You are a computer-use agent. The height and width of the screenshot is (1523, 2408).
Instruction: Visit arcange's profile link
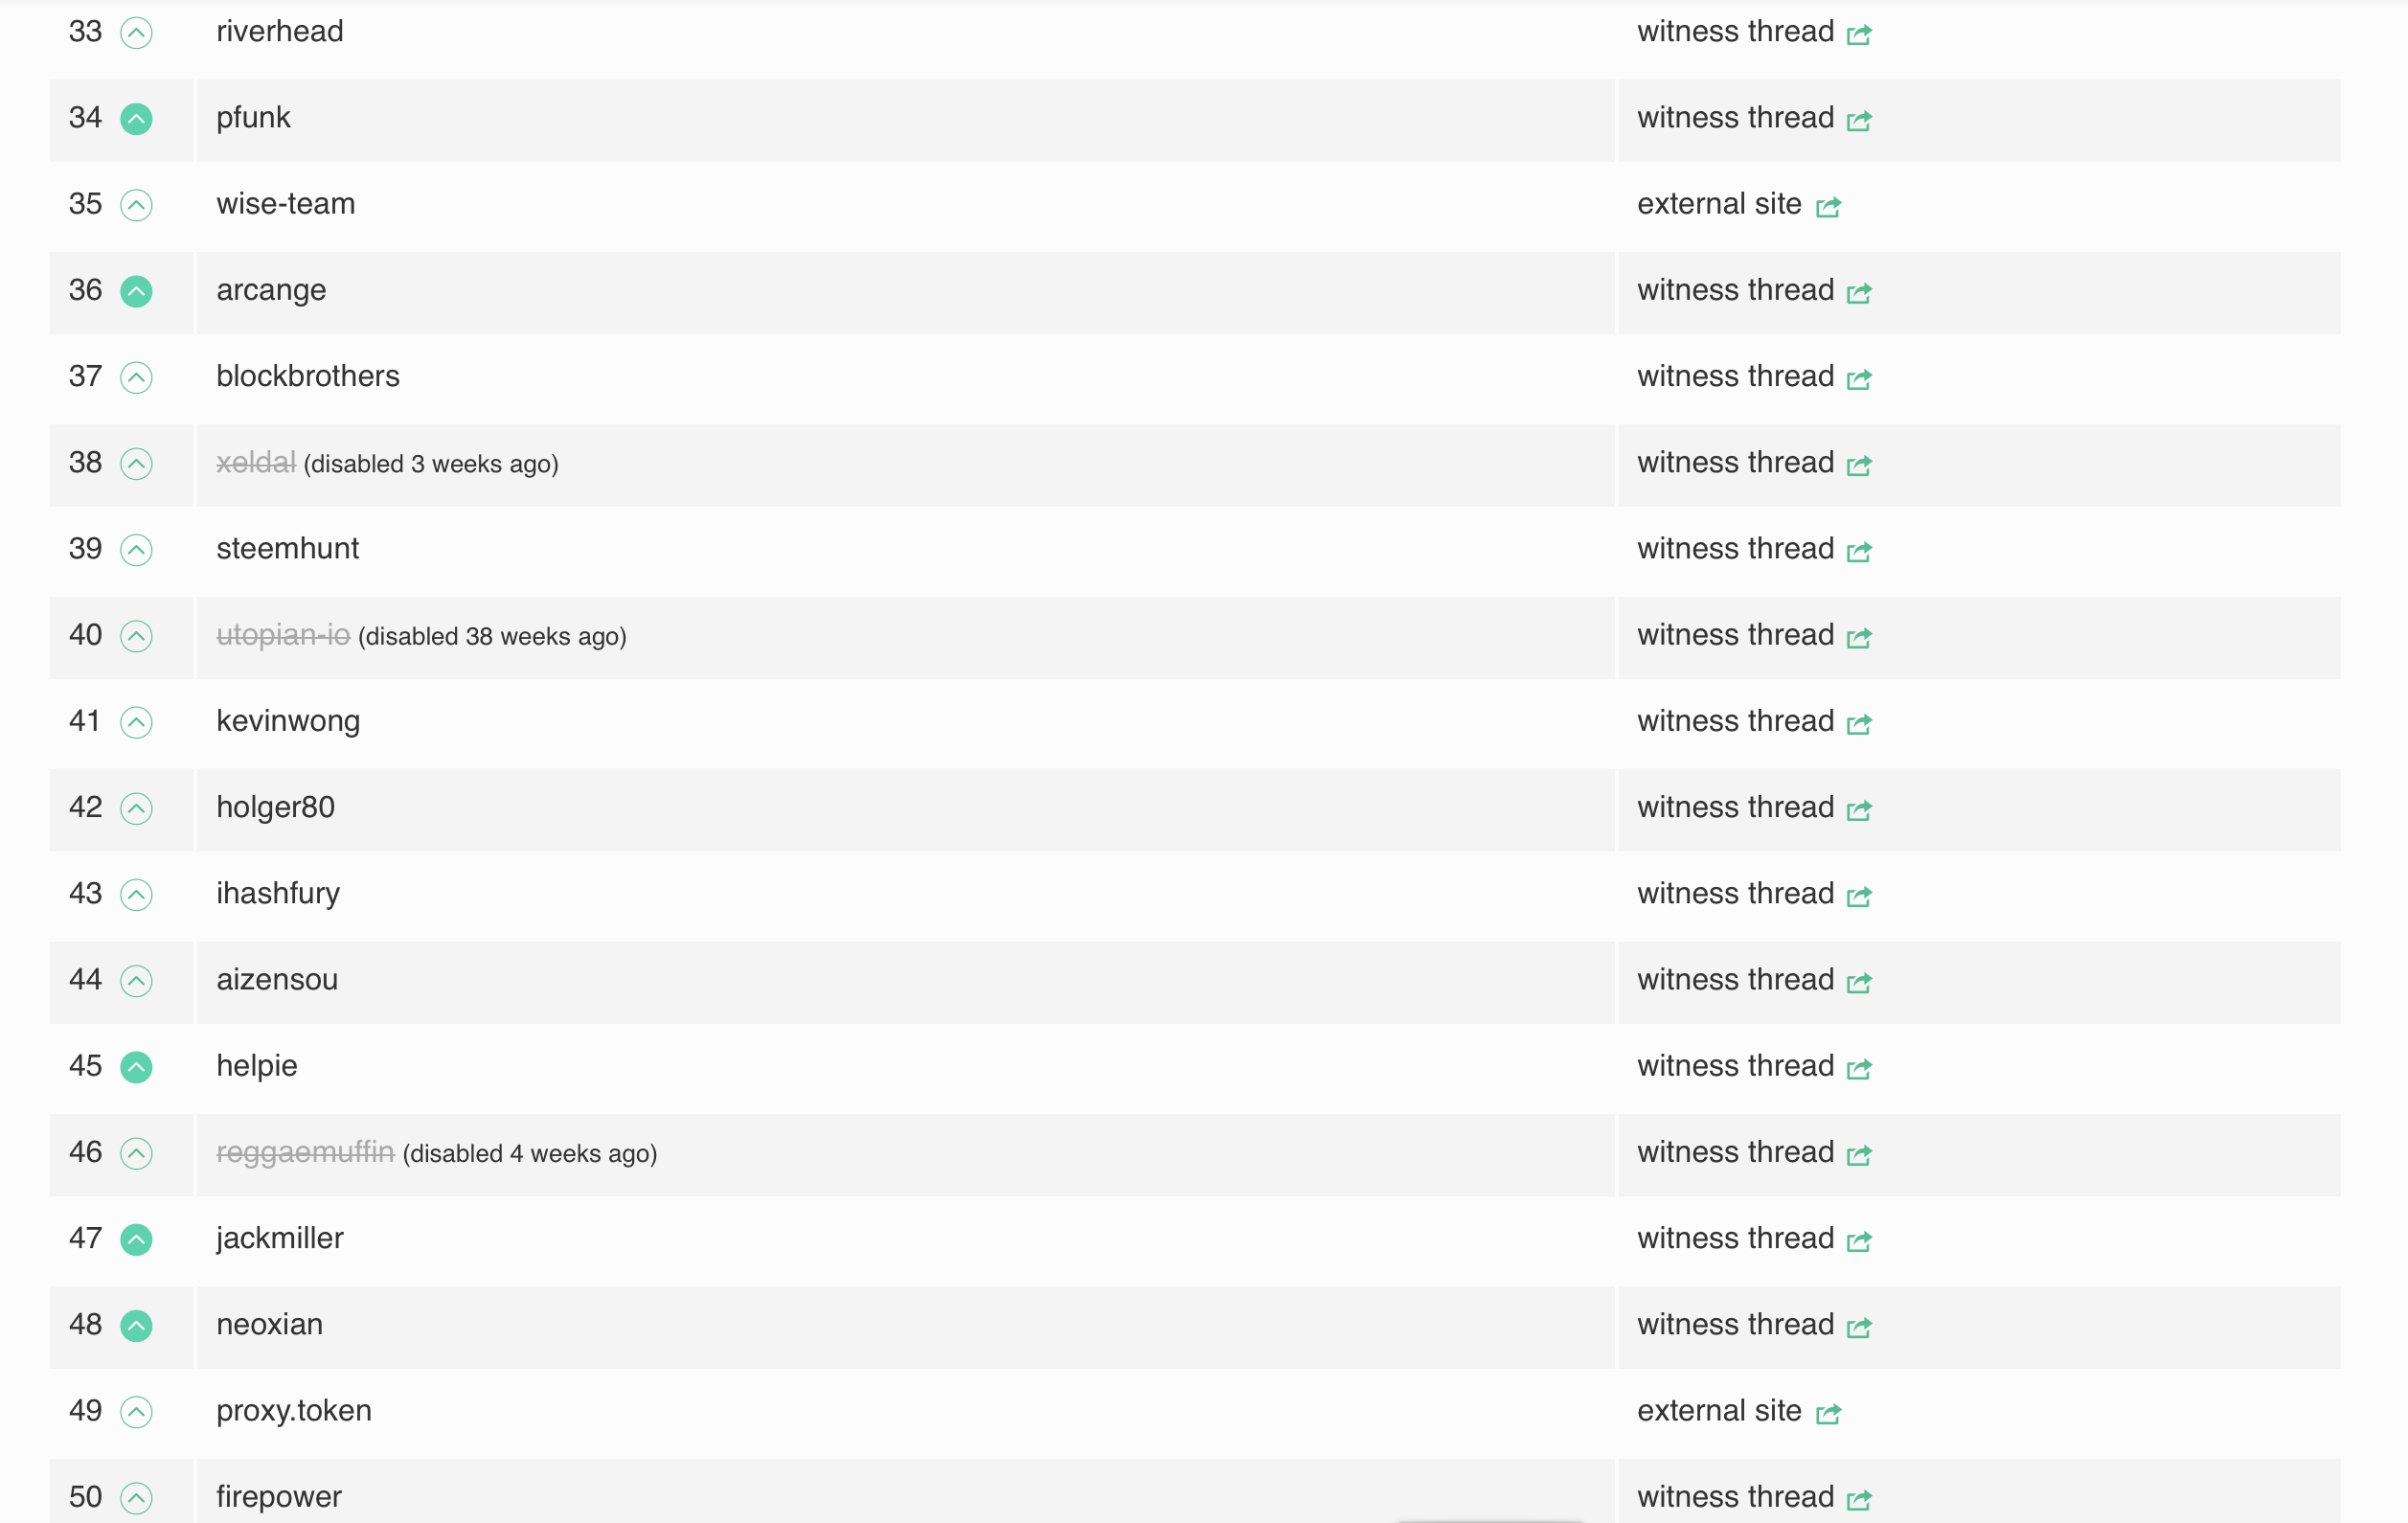click(271, 291)
